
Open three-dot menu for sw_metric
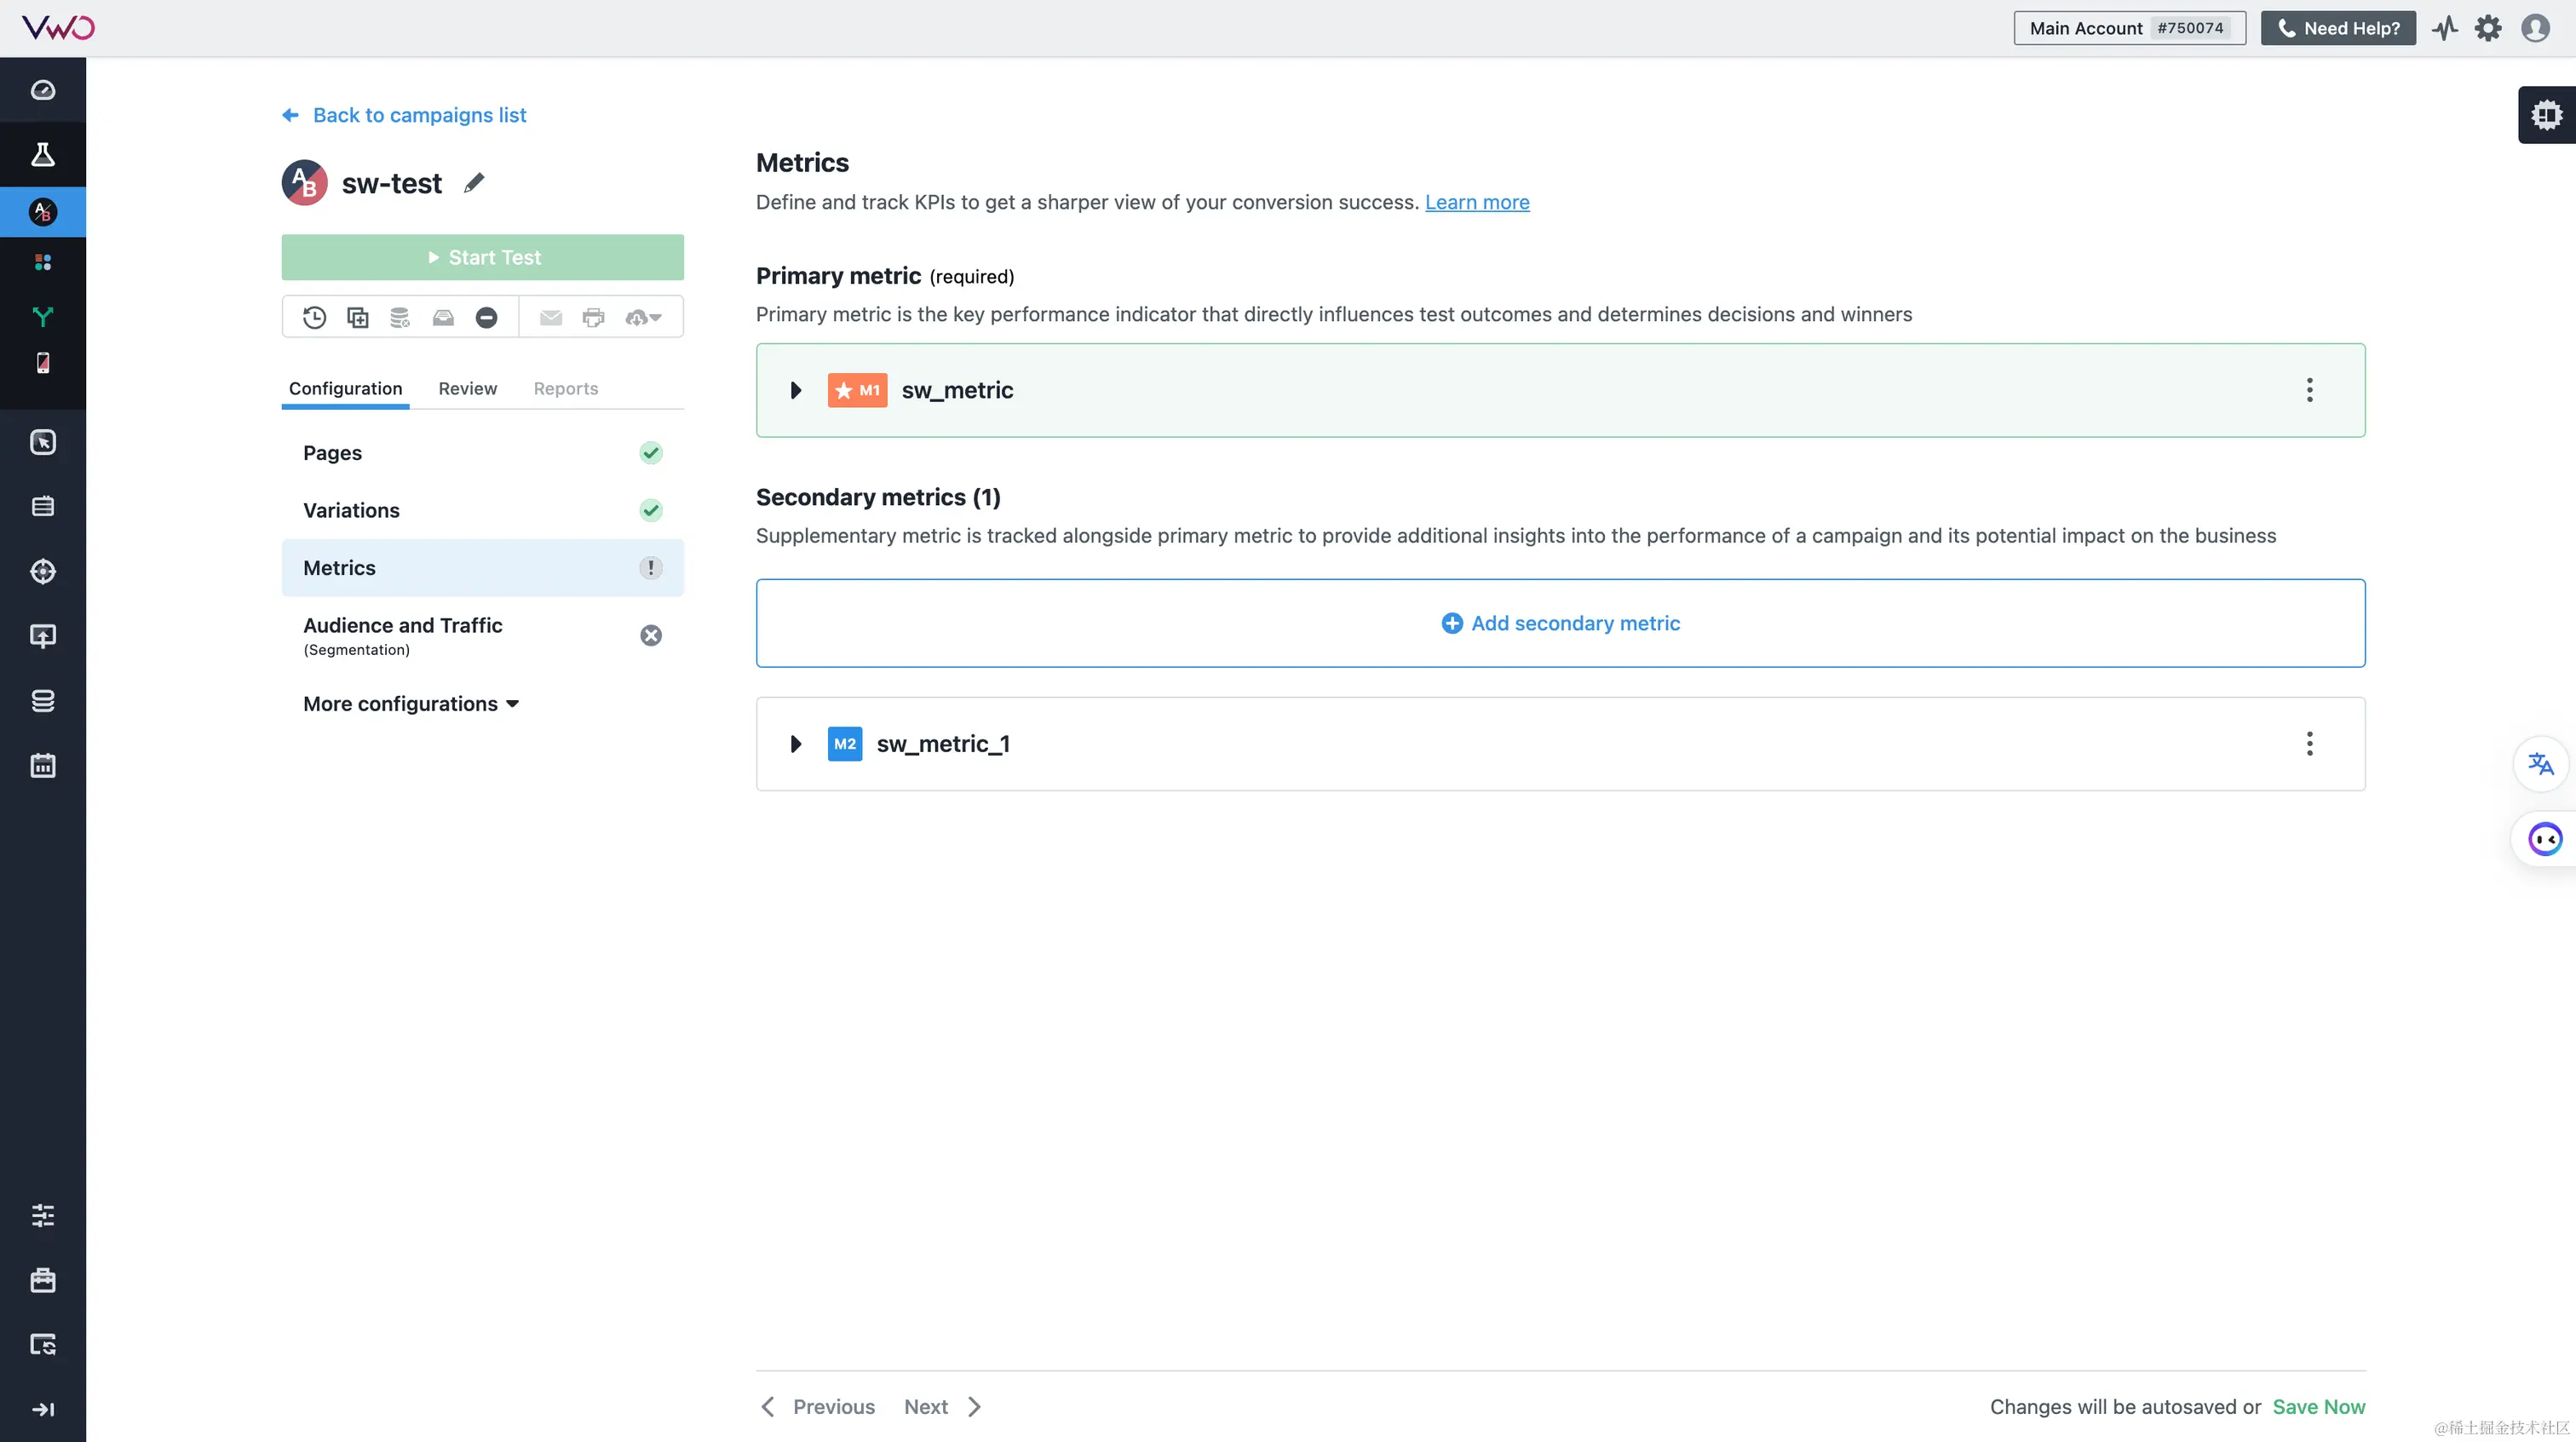click(2309, 391)
